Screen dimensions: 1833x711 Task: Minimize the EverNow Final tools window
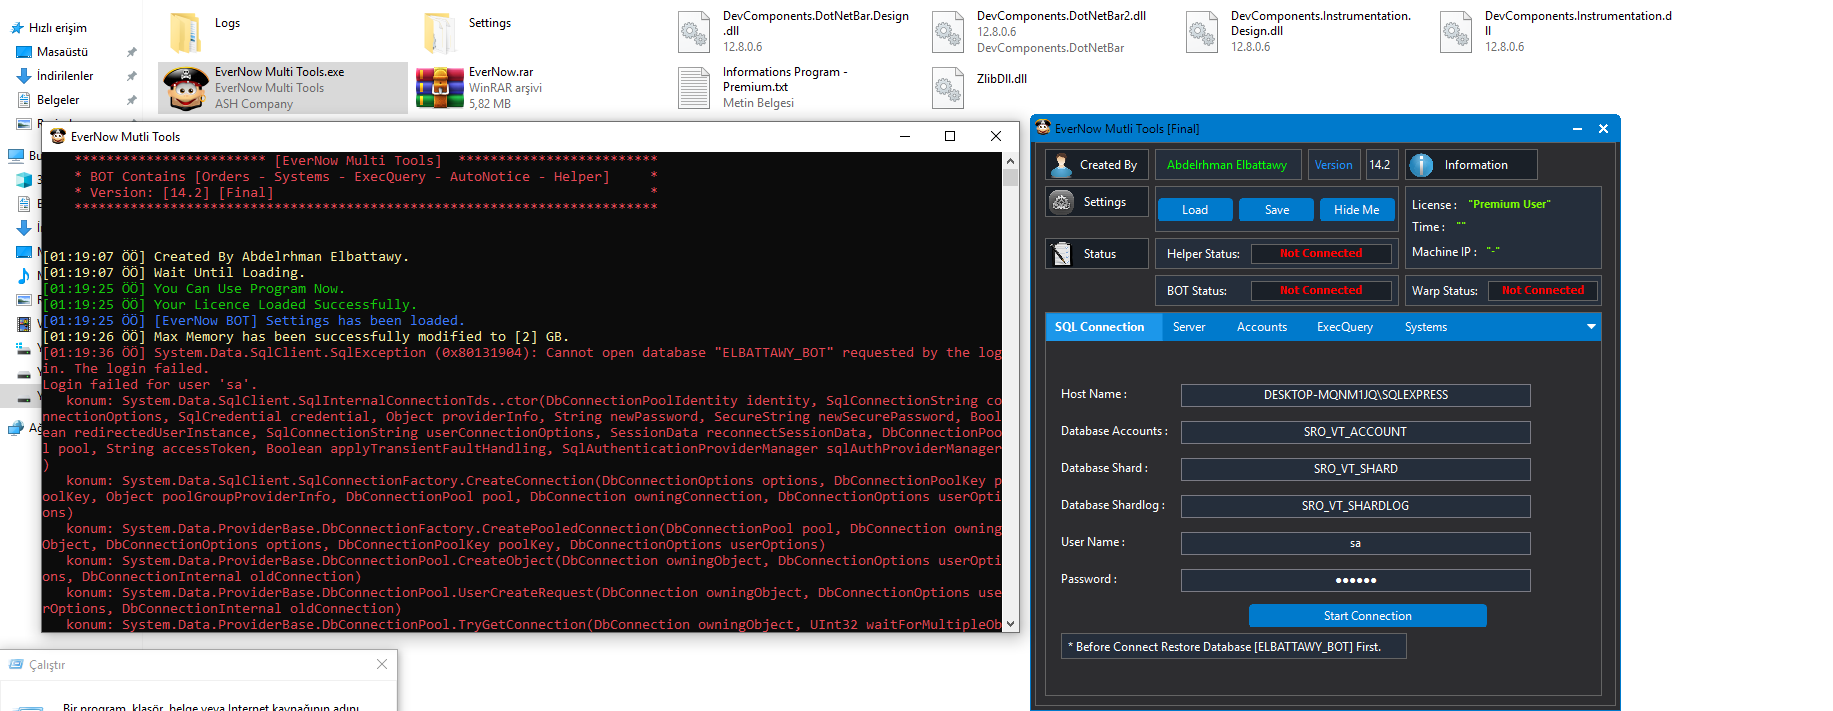click(x=1577, y=129)
